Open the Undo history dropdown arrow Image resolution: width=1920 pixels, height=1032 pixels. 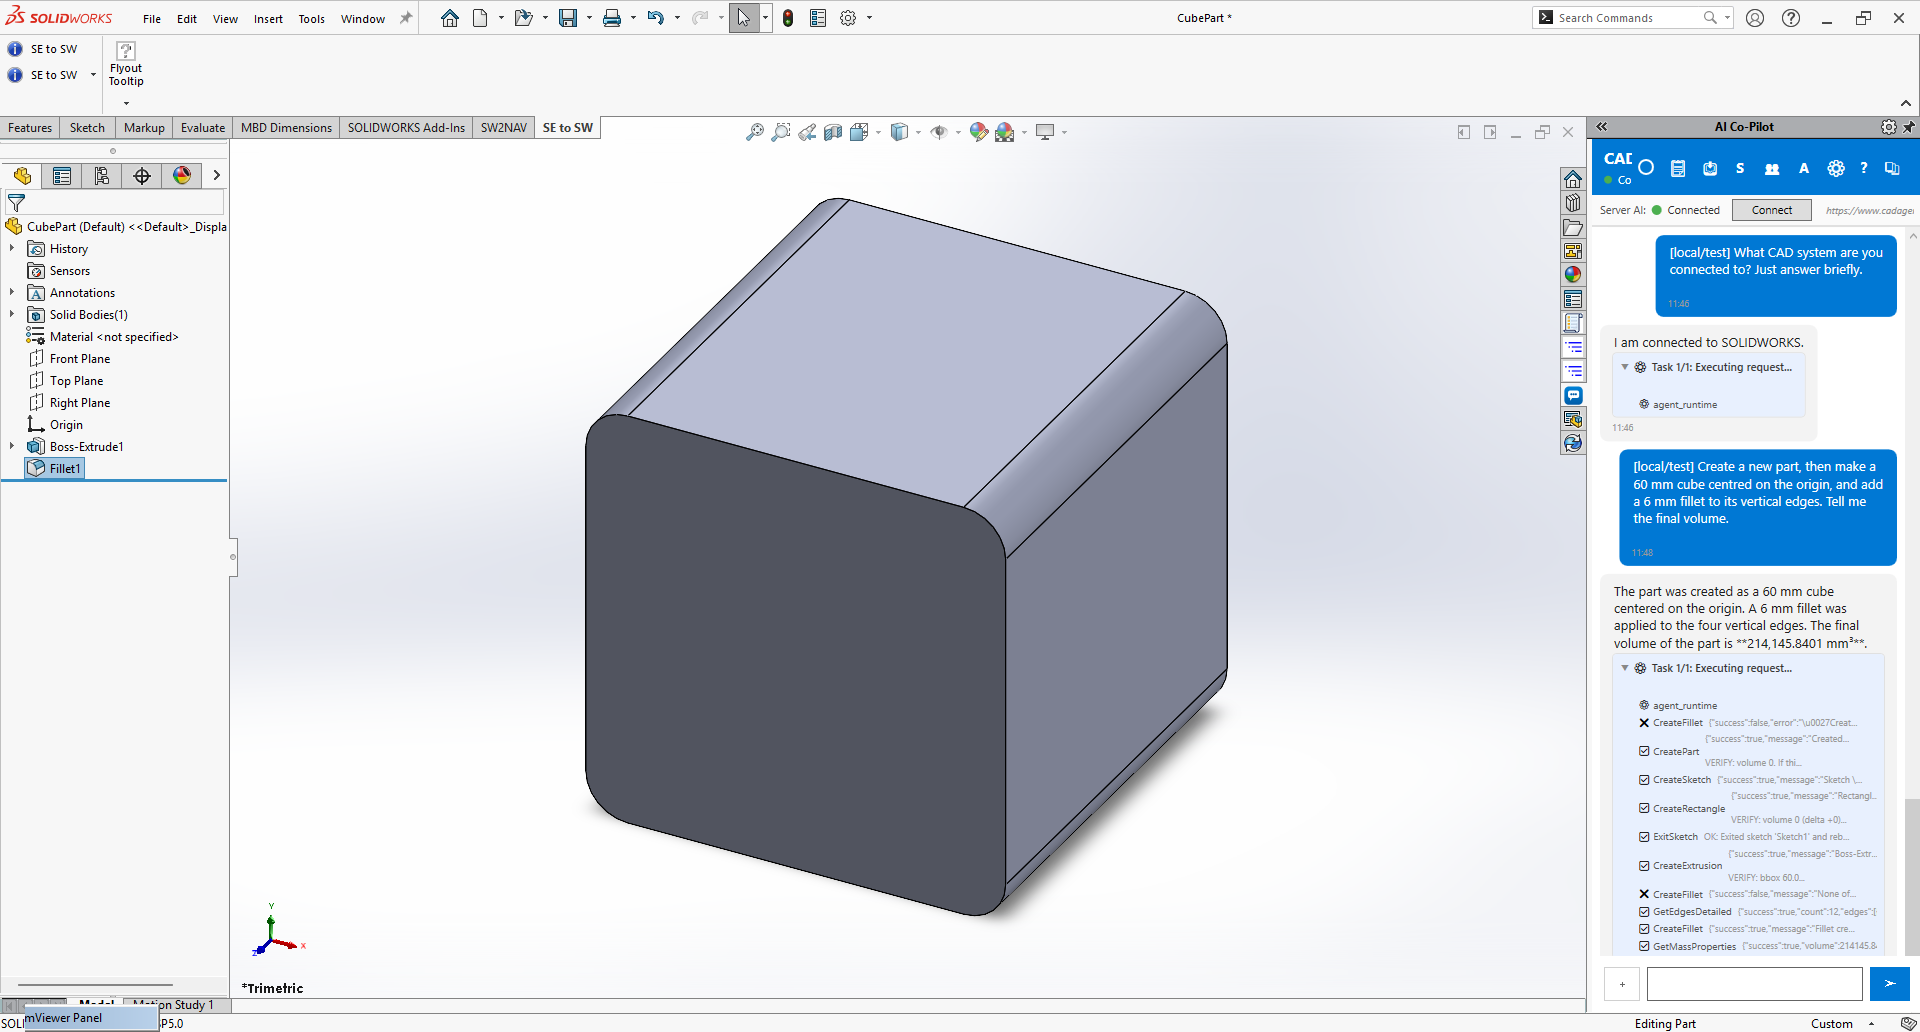(677, 18)
